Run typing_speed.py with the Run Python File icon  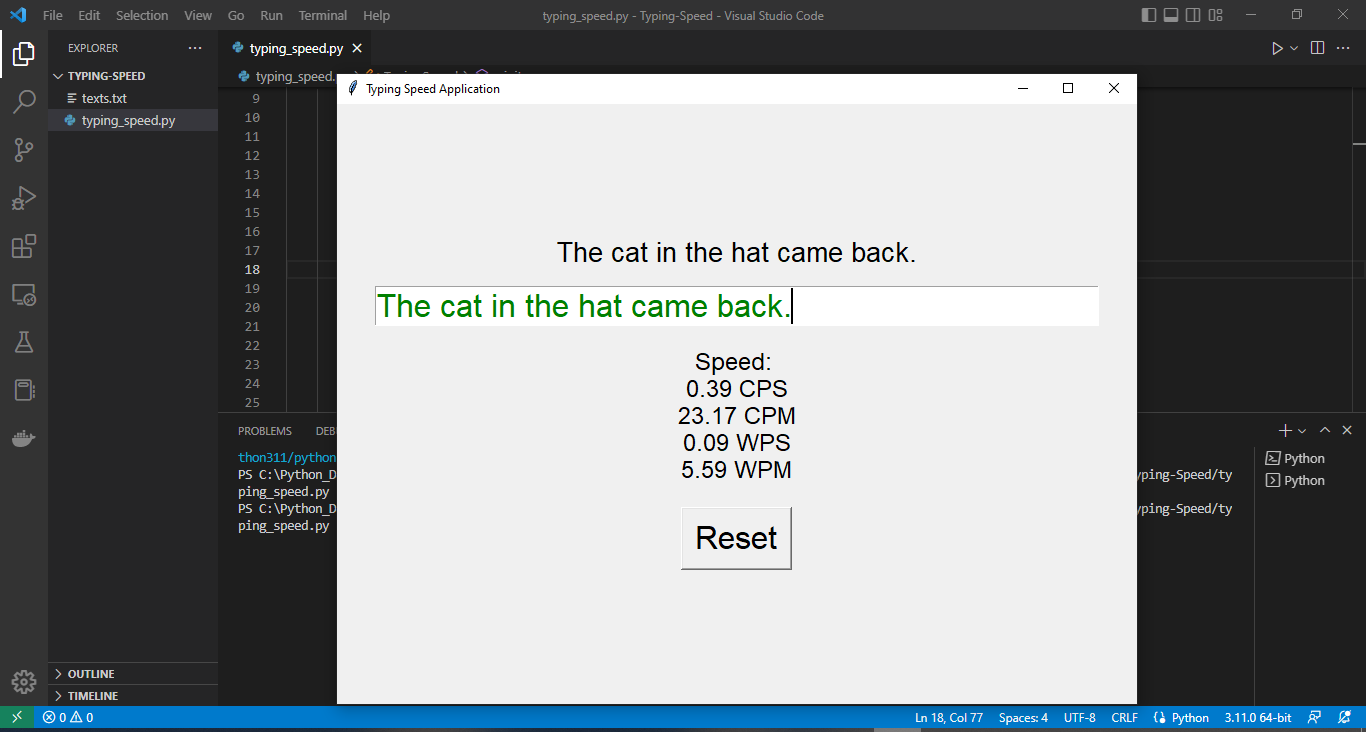[x=1277, y=47]
